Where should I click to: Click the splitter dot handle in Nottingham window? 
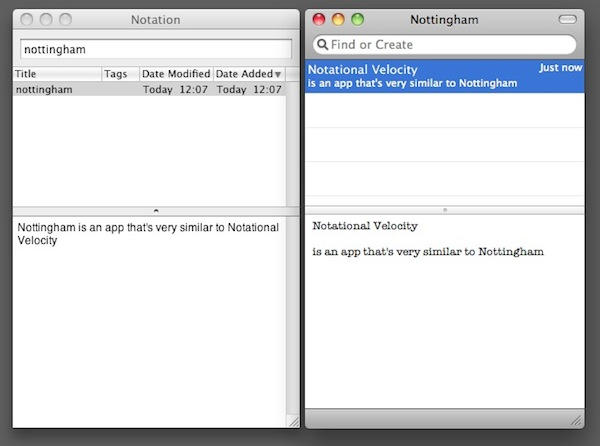[444, 210]
